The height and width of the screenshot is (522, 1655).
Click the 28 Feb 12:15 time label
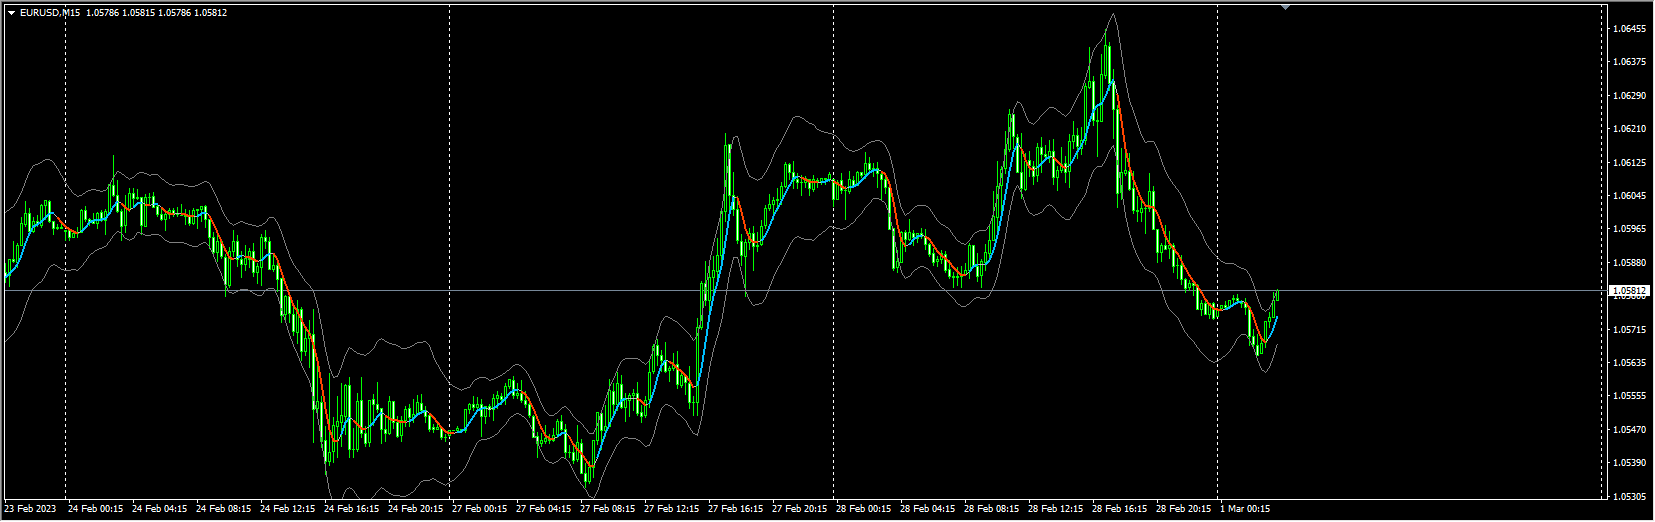pos(1056,509)
